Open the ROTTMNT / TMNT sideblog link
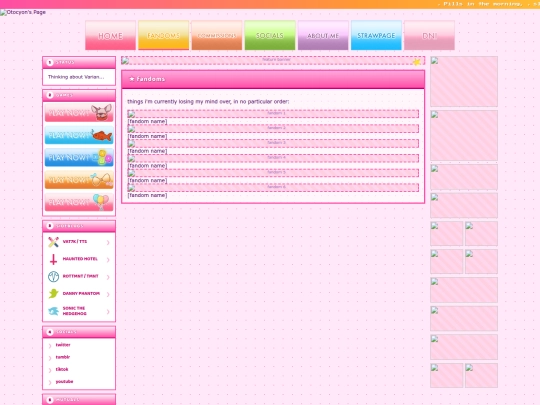This screenshot has width=540, height=405. pos(80,276)
